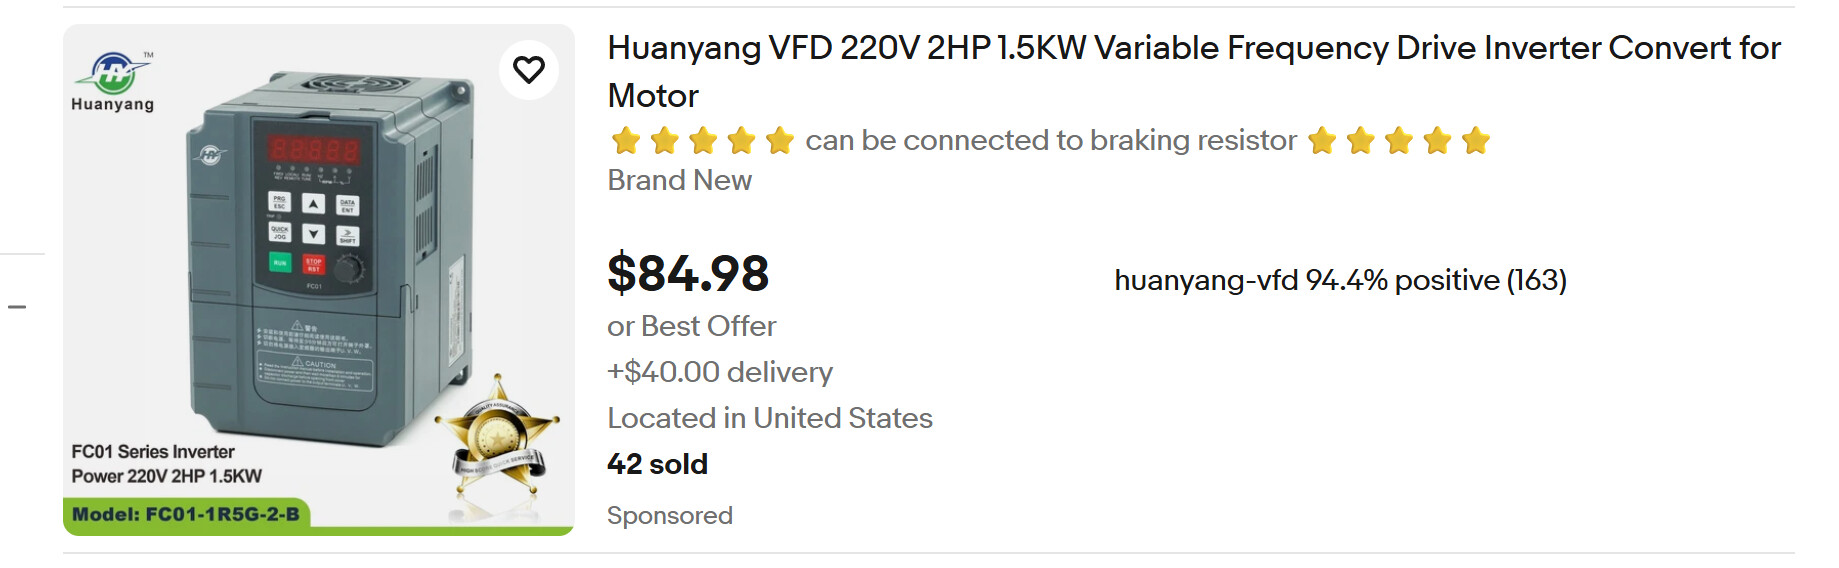Click the inverter's red LED display
This screenshot has height=568, width=1839.
pos(313,150)
